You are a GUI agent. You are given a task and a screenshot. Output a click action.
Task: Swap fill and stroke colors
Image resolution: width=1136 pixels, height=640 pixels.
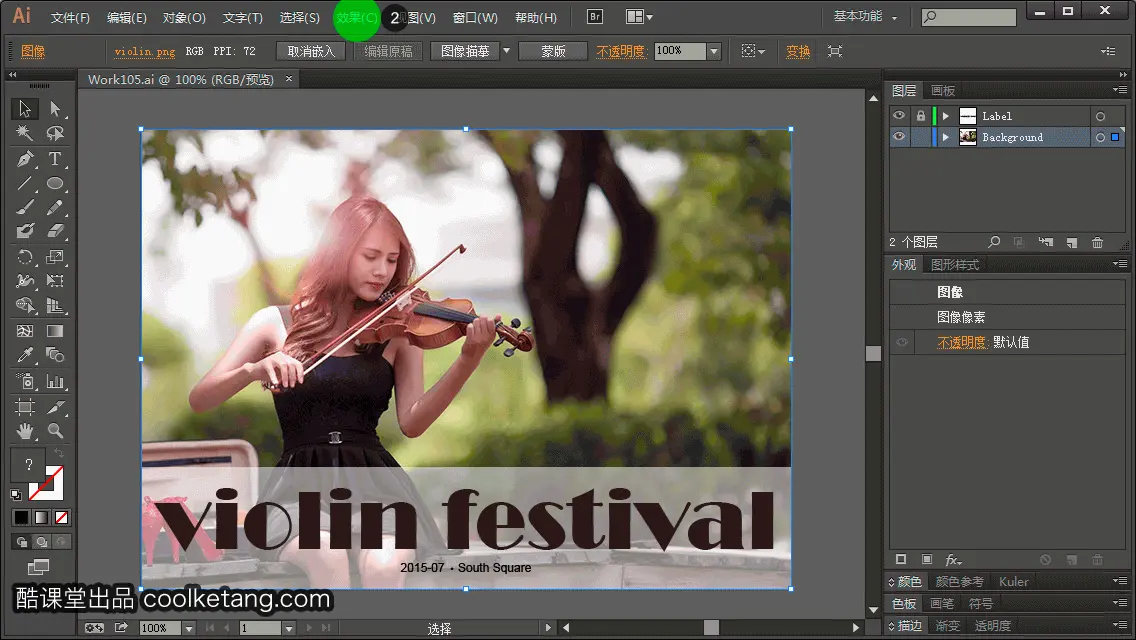coord(59,453)
